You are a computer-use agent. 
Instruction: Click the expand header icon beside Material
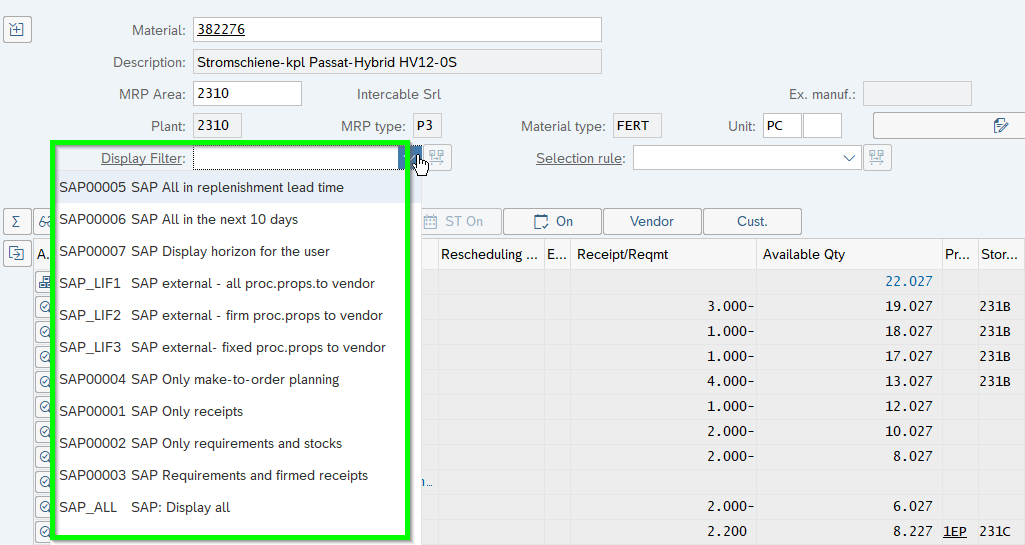pos(18,29)
